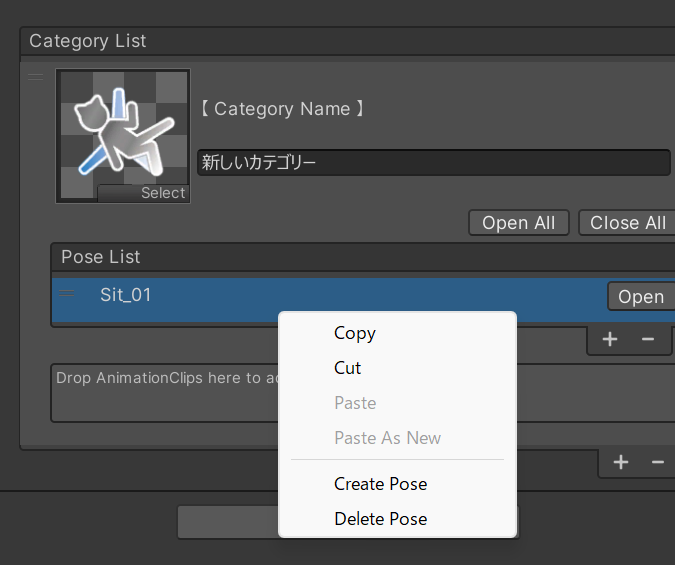Click the category drag handle icon

[x=36, y=77]
